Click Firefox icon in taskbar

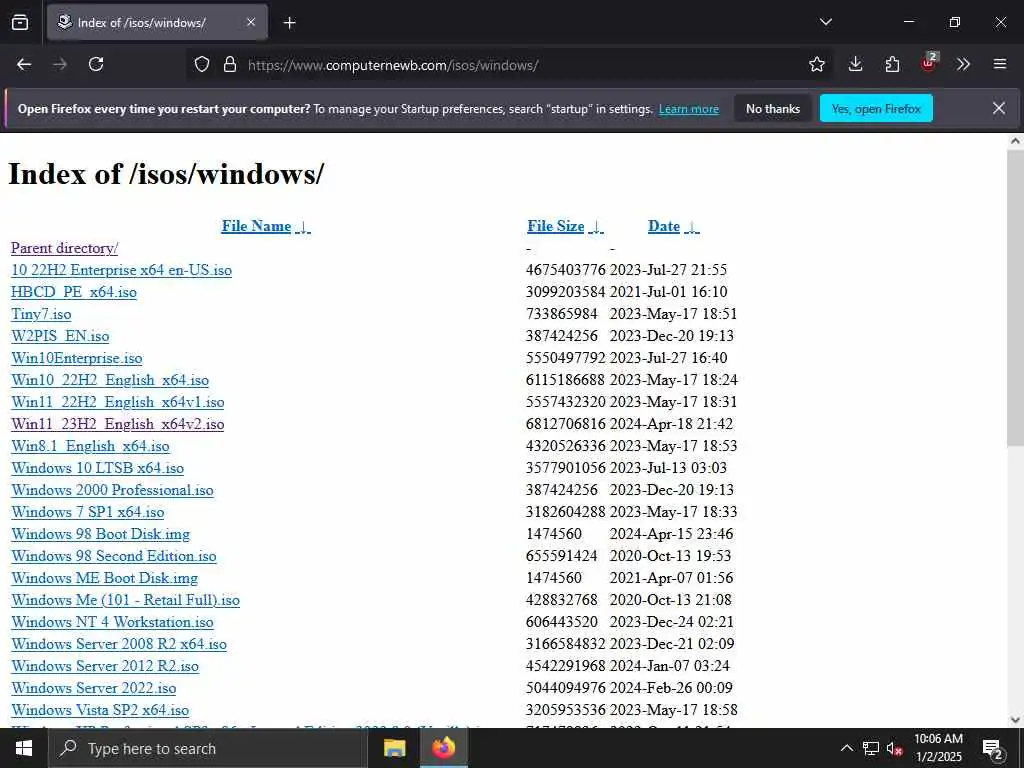point(443,748)
